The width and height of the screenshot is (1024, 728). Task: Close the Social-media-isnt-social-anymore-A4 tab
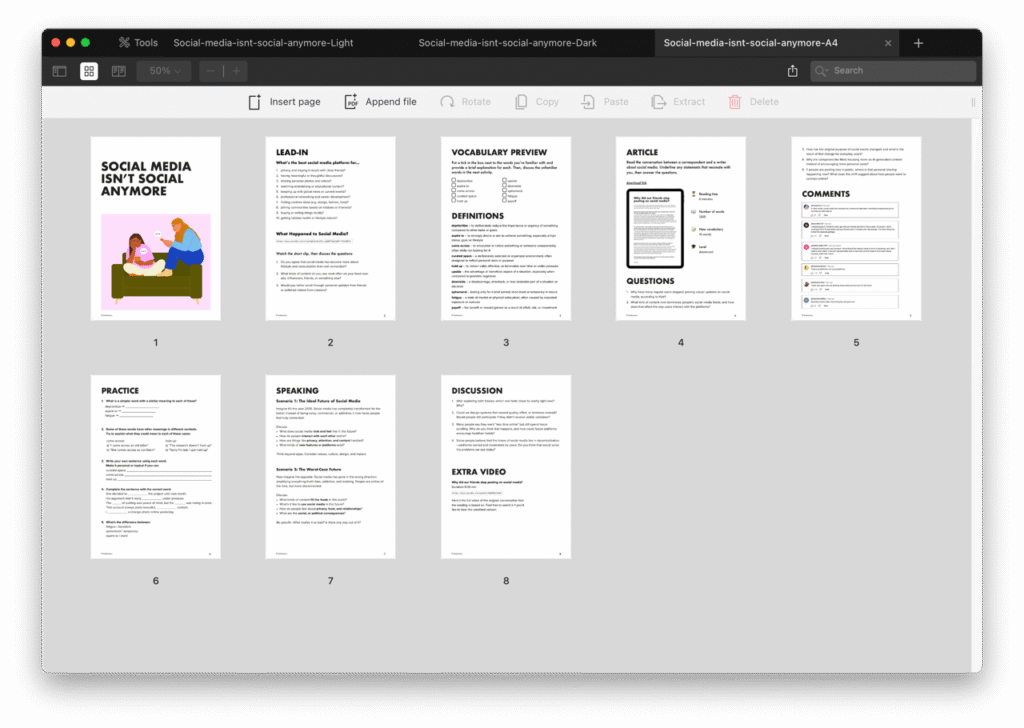[888, 43]
